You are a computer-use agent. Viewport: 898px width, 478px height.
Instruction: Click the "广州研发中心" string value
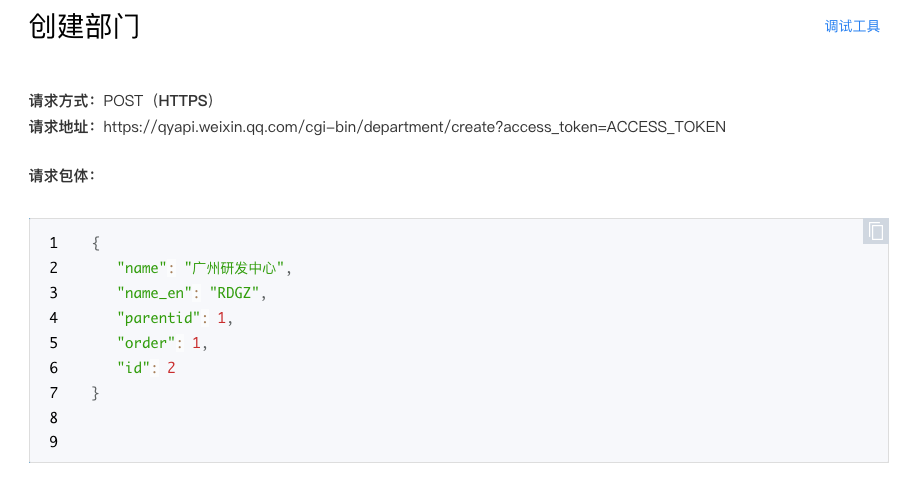click(234, 268)
